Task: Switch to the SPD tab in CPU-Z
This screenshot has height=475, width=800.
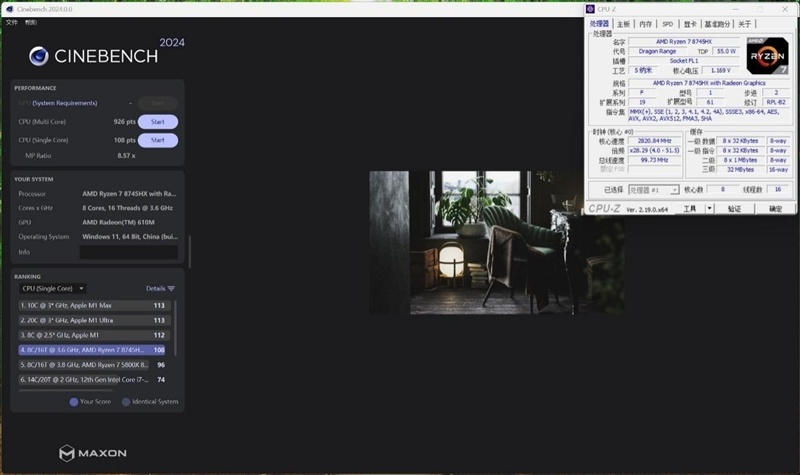Action: [x=667, y=24]
